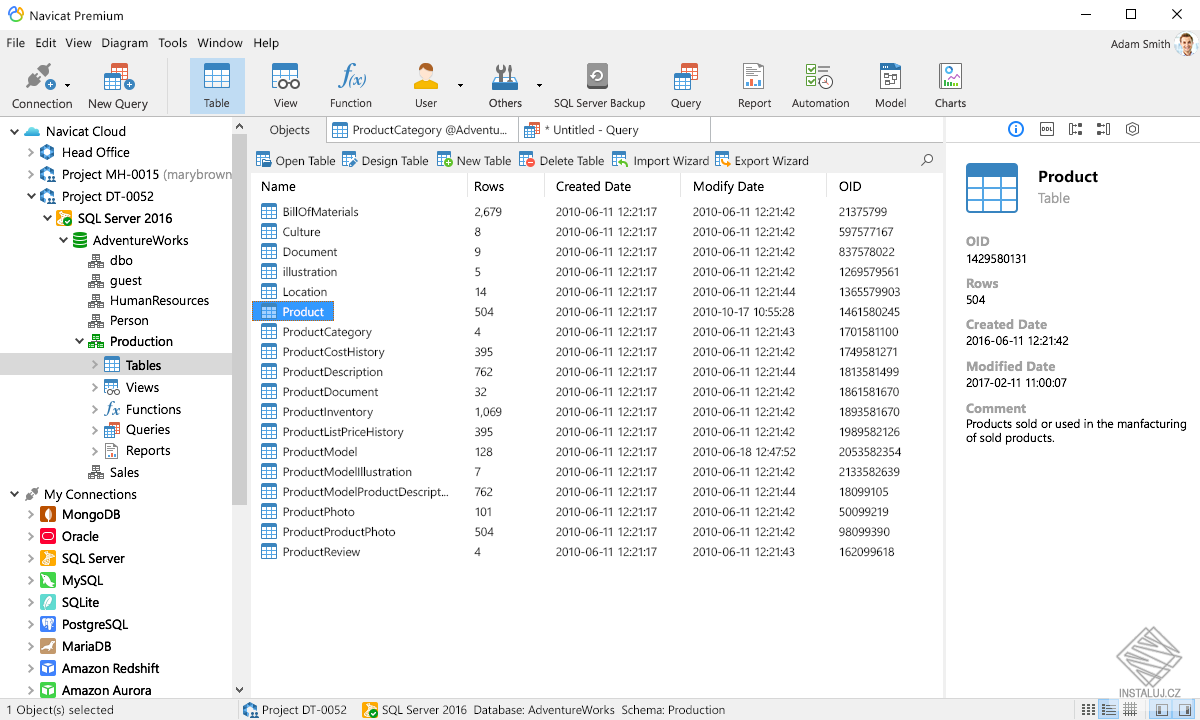1200x720 pixels.
Task: Open the Window menu
Action: coord(220,43)
